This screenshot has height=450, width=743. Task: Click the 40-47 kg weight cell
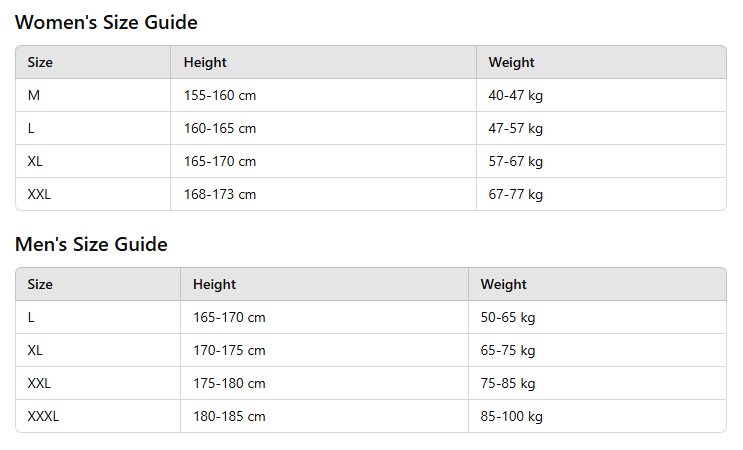click(x=515, y=95)
